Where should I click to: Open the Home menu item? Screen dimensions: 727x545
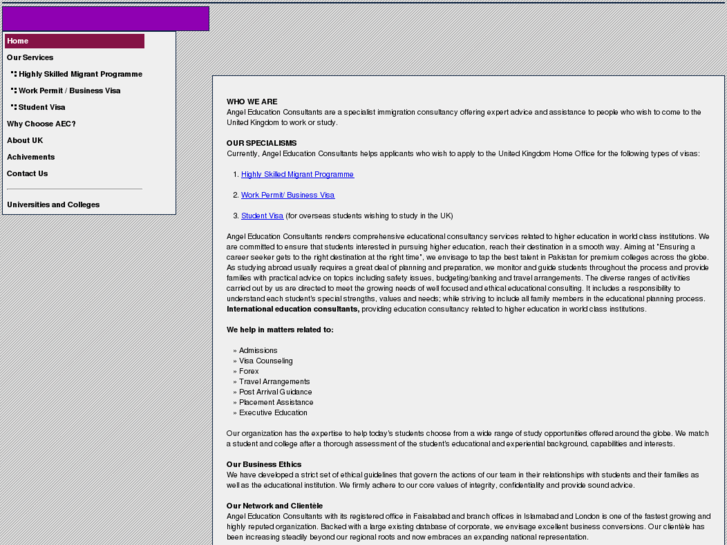coord(75,41)
